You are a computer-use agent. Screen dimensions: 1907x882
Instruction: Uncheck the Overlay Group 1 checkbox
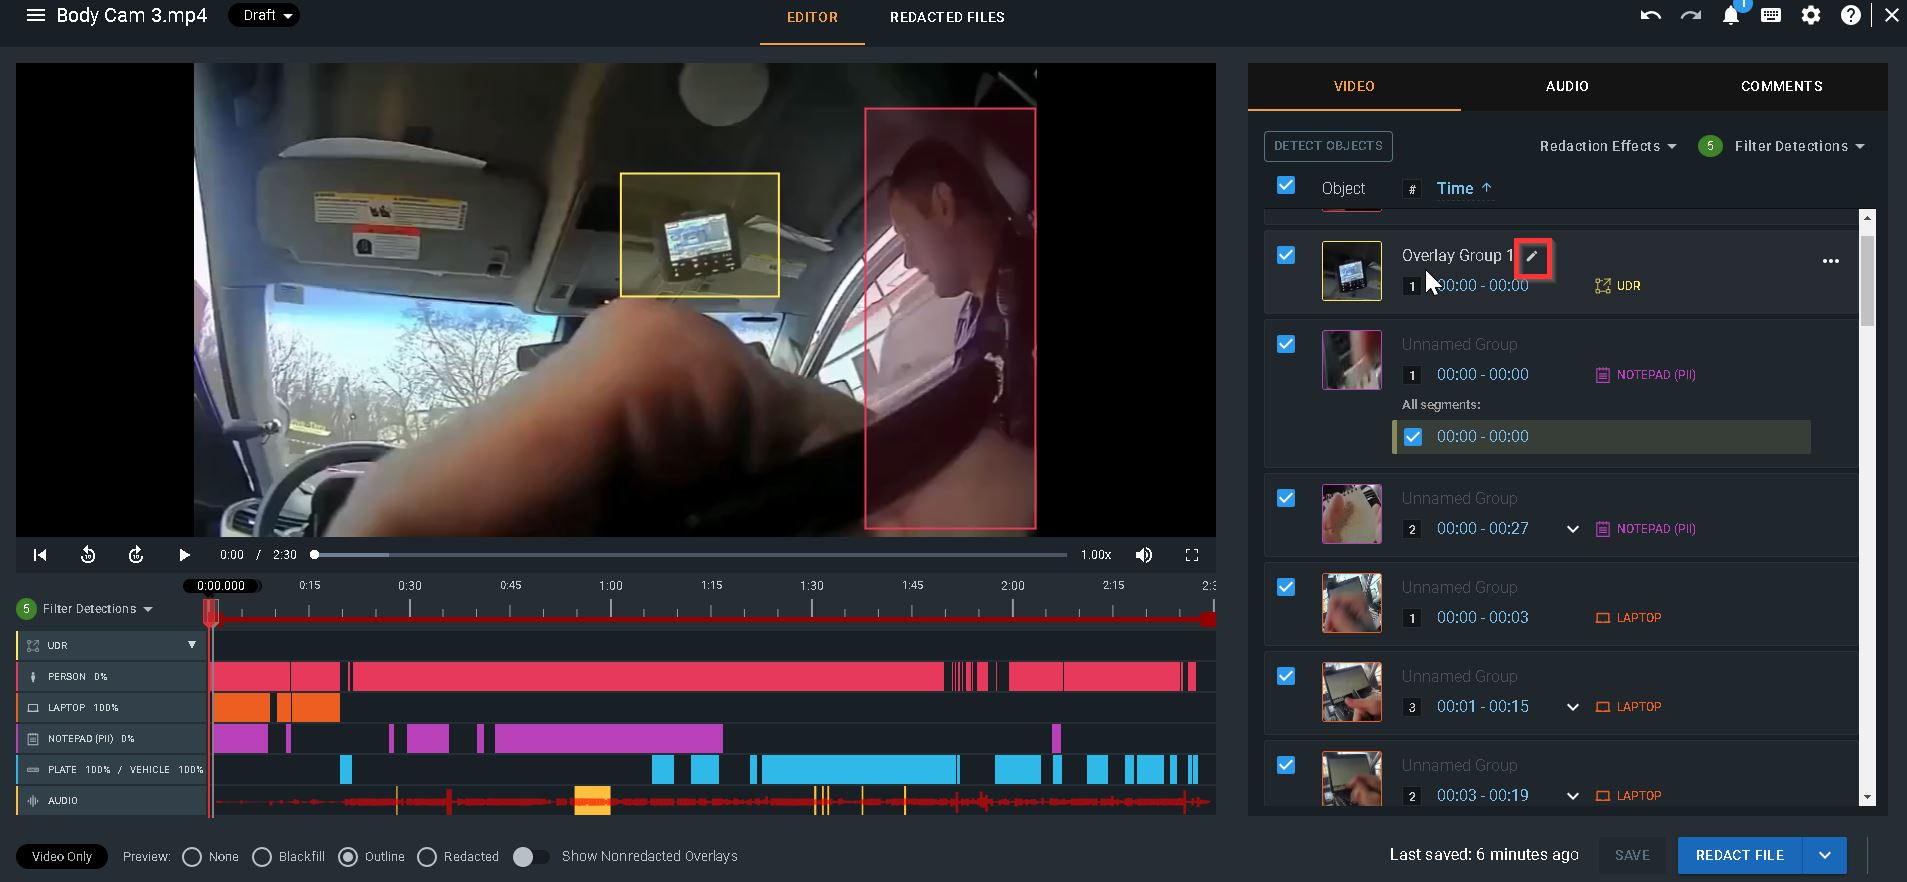coord(1286,256)
